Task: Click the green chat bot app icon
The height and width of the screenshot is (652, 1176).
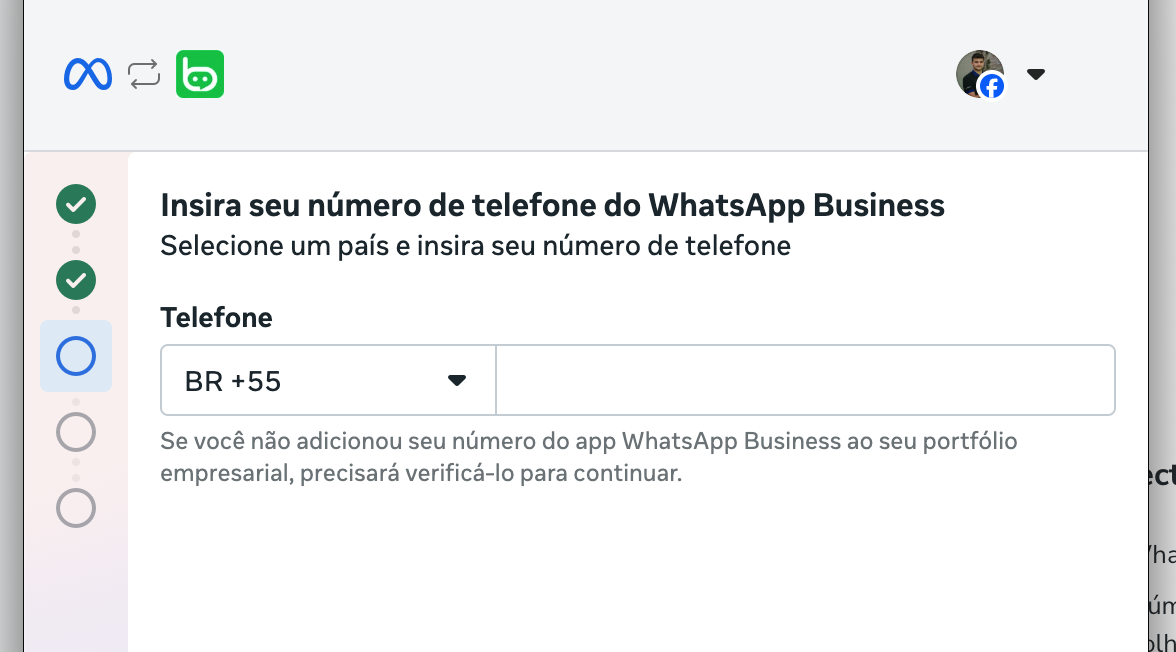Action: pyautogui.click(x=200, y=74)
